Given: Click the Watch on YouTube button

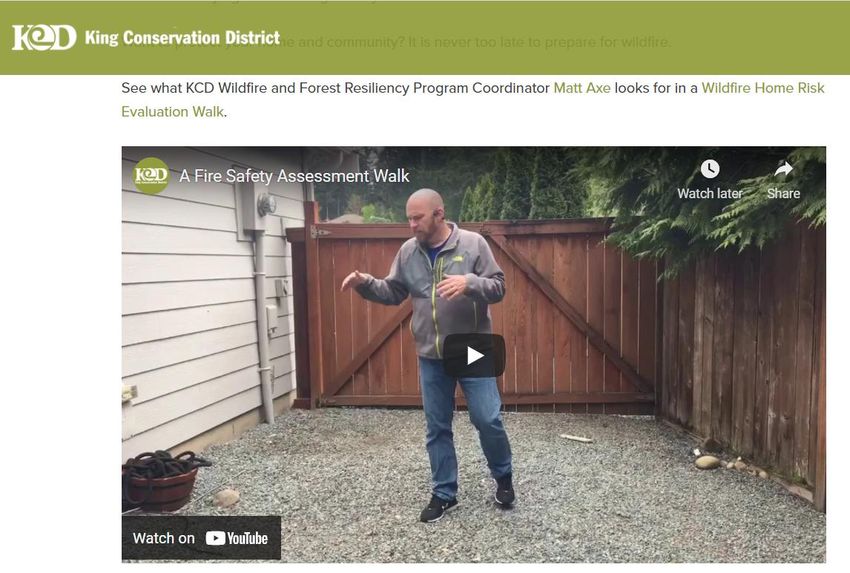Looking at the screenshot, I should click(201, 538).
